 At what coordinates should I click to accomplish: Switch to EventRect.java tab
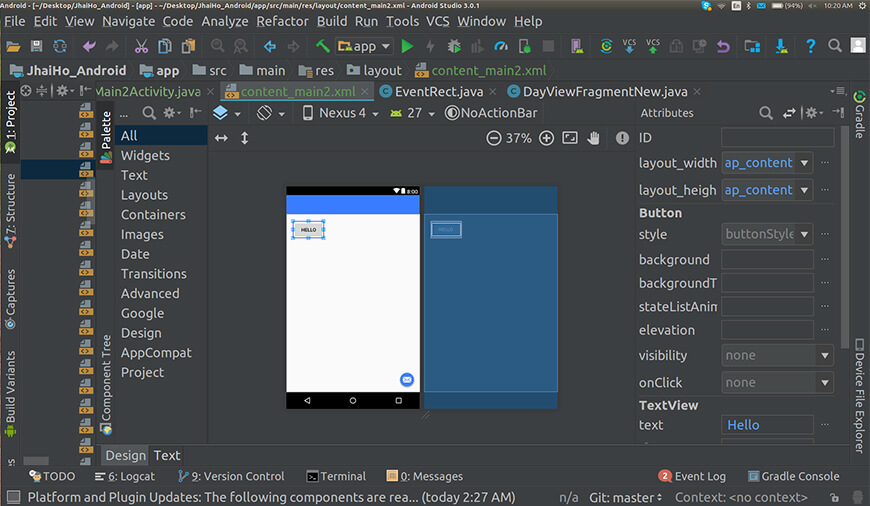point(438,92)
